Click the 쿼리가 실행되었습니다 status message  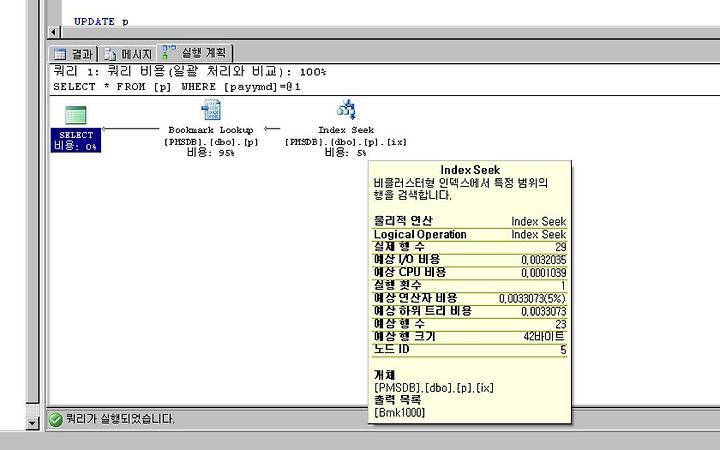120,419
